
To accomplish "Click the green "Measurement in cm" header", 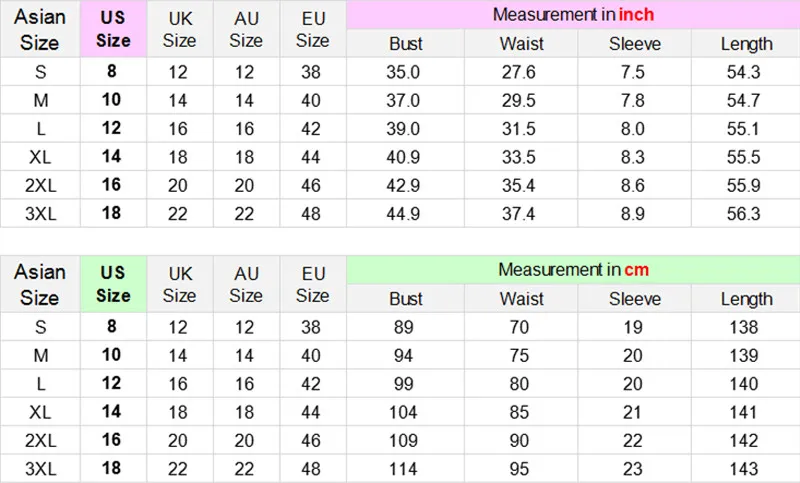I will pyautogui.click(x=573, y=270).
